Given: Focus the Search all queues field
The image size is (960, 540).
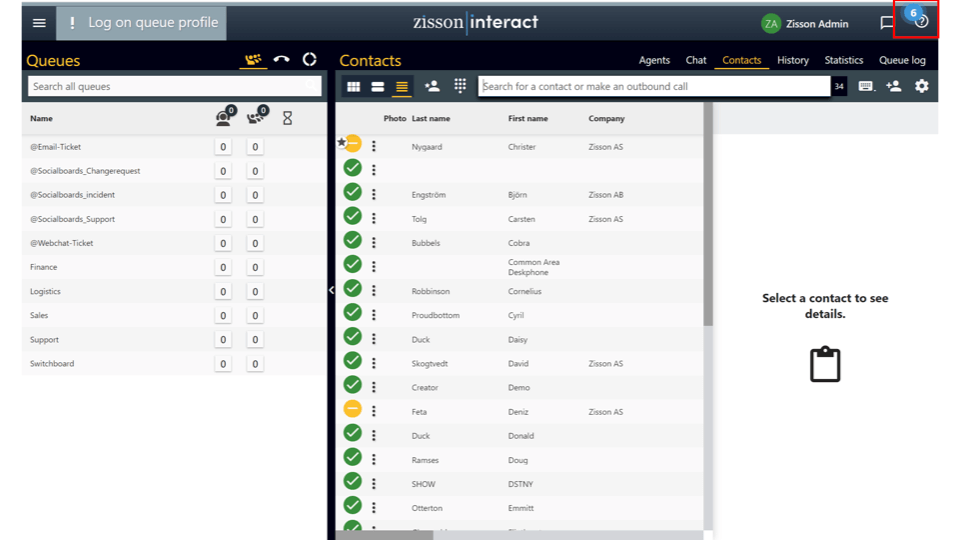Looking at the screenshot, I should [174, 86].
